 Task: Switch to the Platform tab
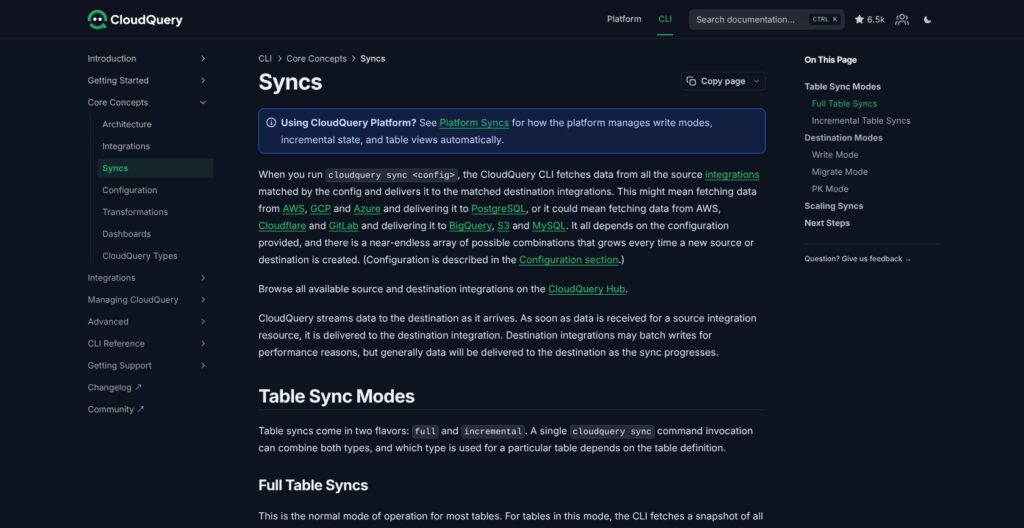point(624,19)
